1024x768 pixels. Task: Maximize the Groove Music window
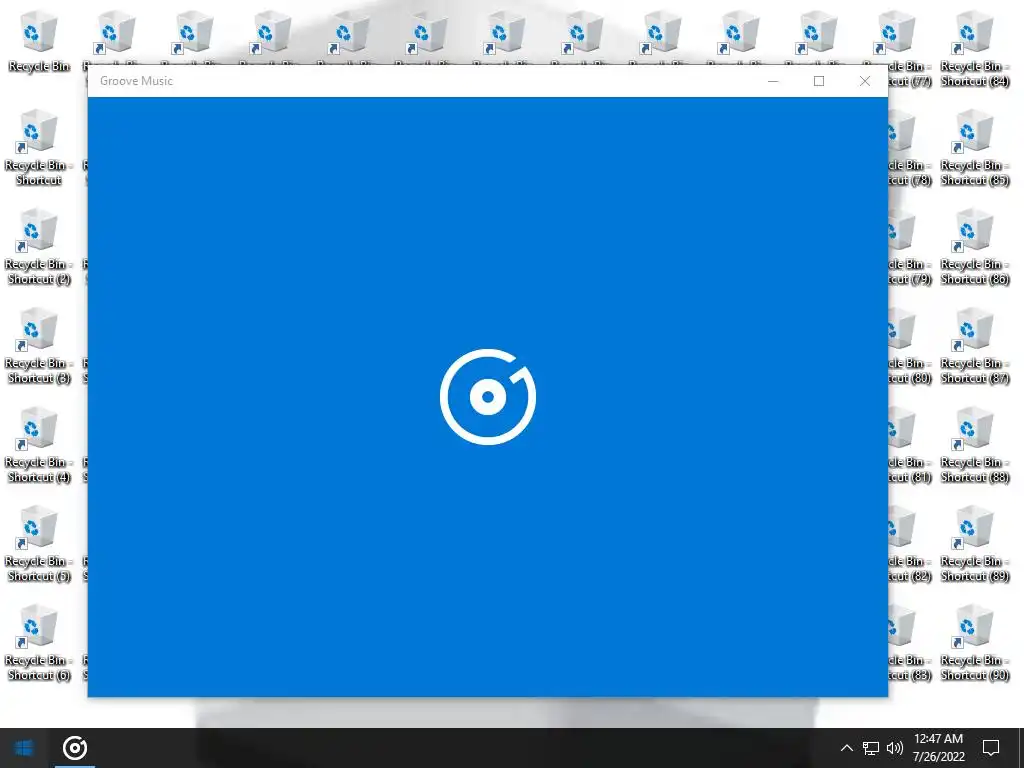819,81
